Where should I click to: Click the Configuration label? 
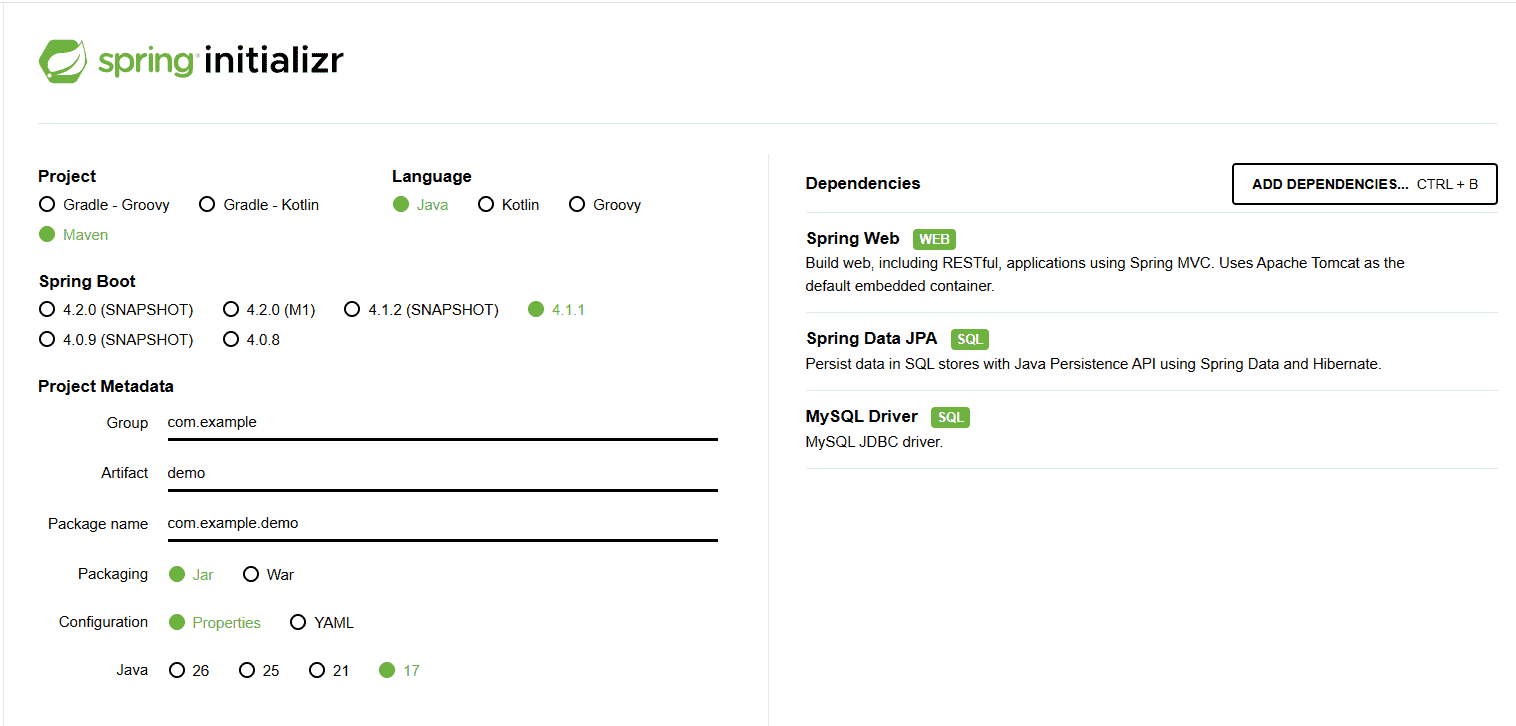(103, 622)
